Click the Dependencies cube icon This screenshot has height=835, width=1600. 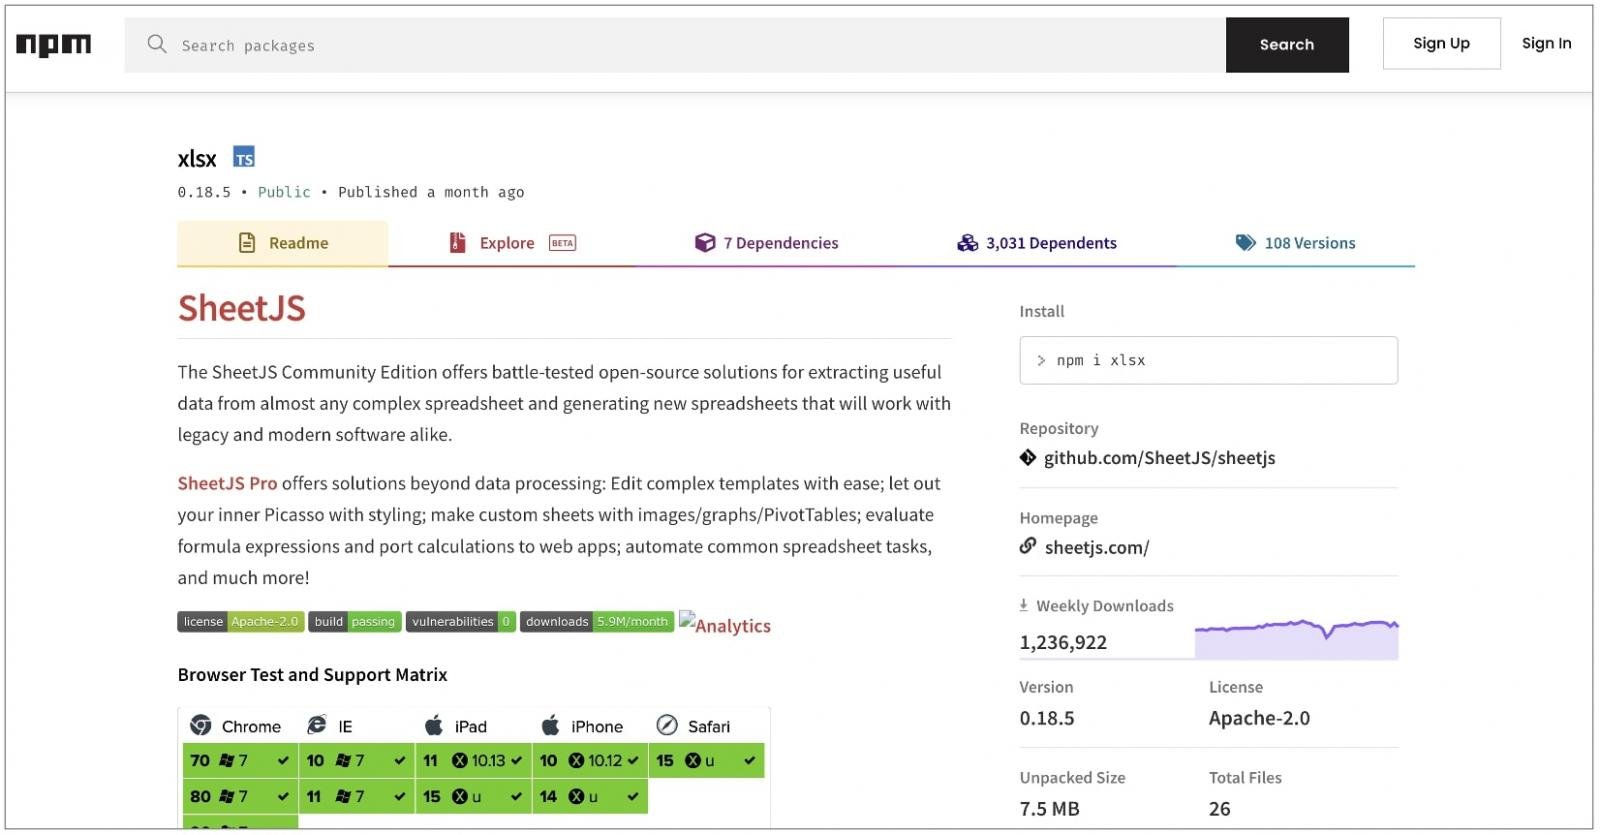tap(705, 243)
